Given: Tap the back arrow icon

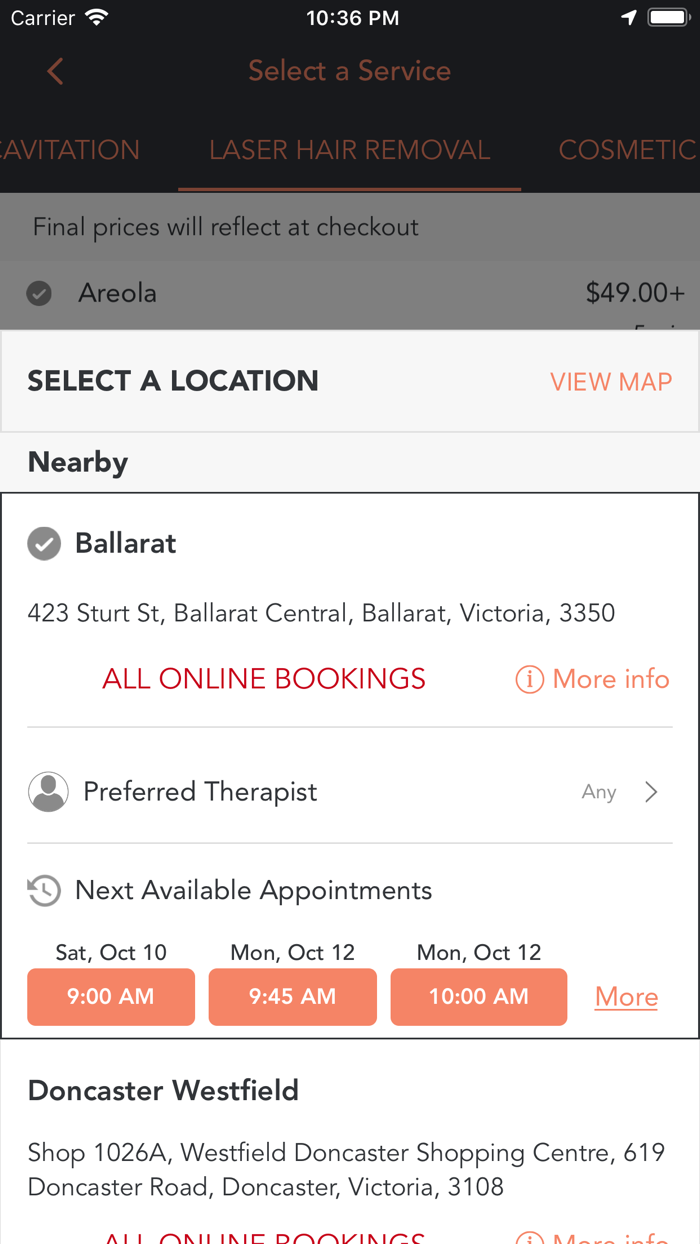Looking at the screenshot, I should [55, 71].
